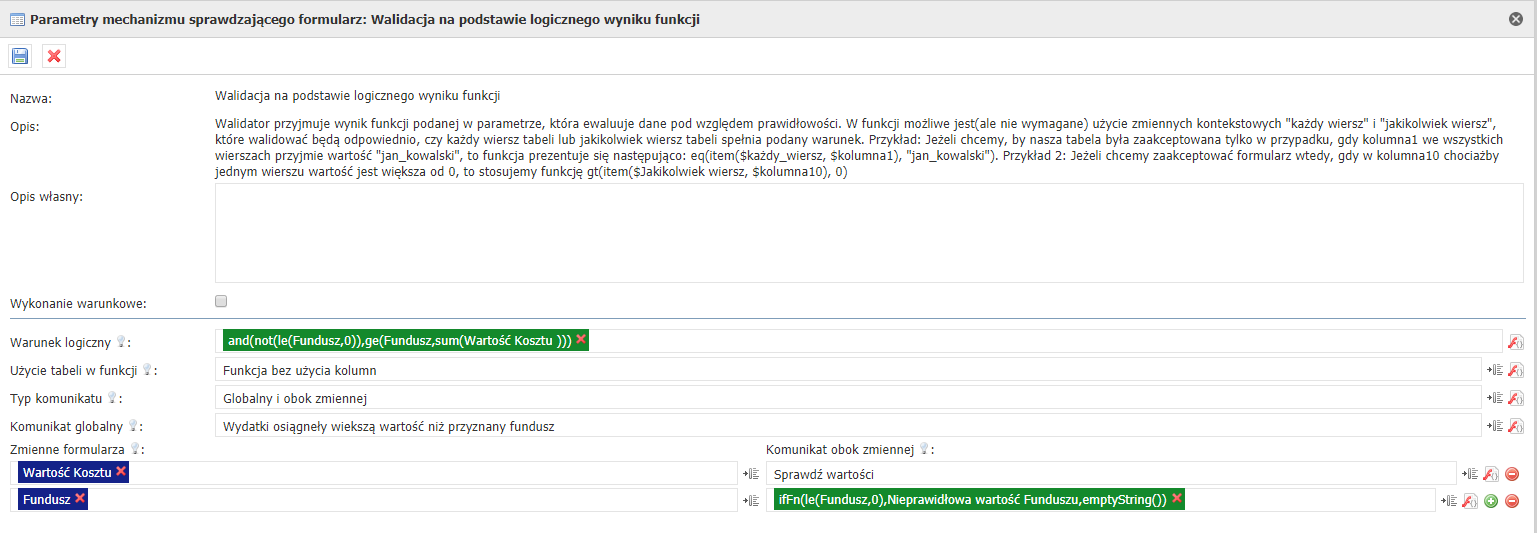The image size is (1537, 533).
Task: Click the green plus add row icon
Action: point(1491,501)
